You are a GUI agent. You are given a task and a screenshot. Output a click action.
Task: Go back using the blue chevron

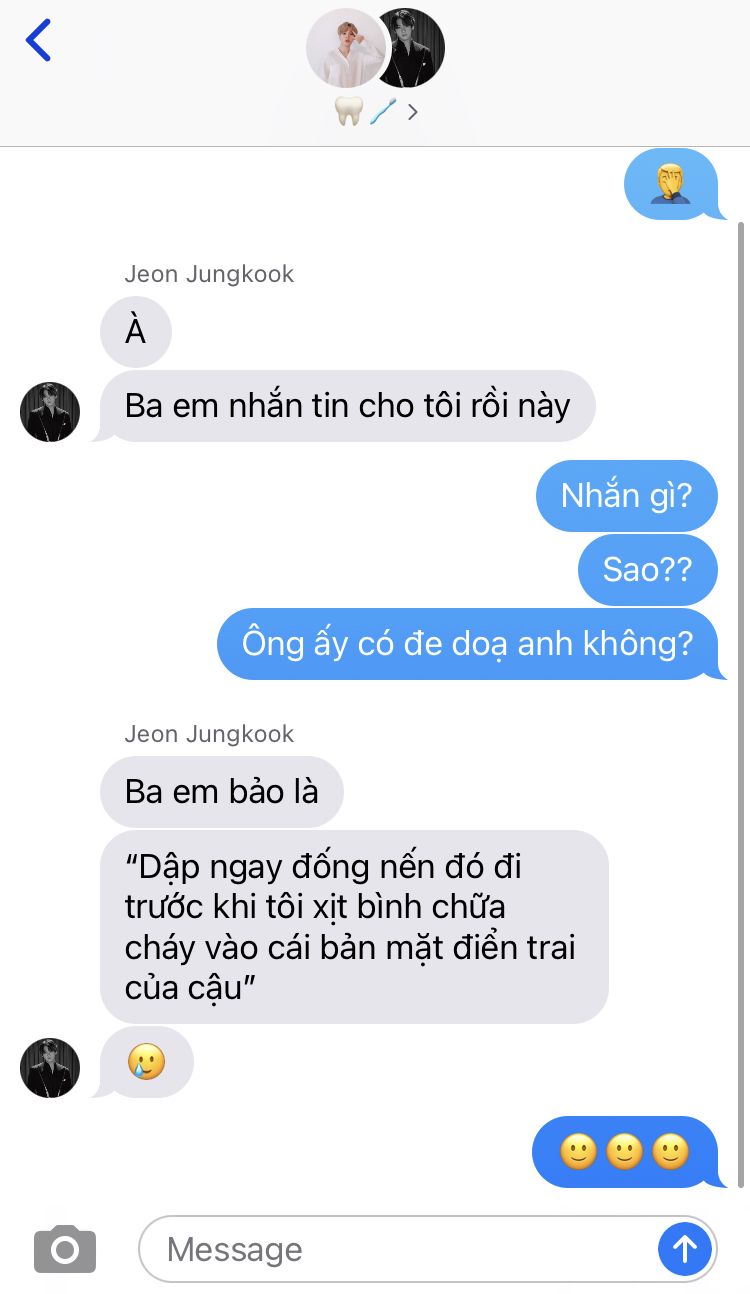[x=38, y=40]
